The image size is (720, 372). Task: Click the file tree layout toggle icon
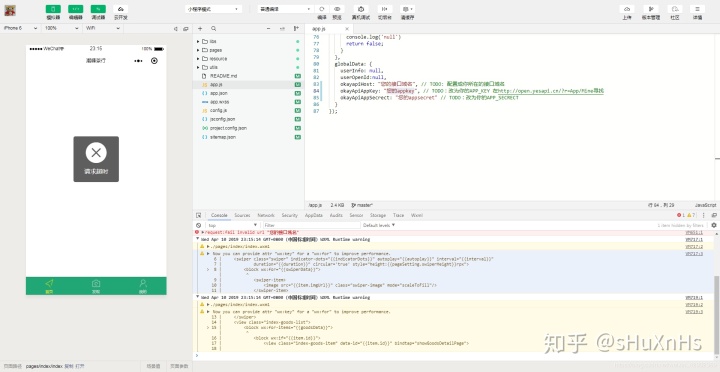282,28
